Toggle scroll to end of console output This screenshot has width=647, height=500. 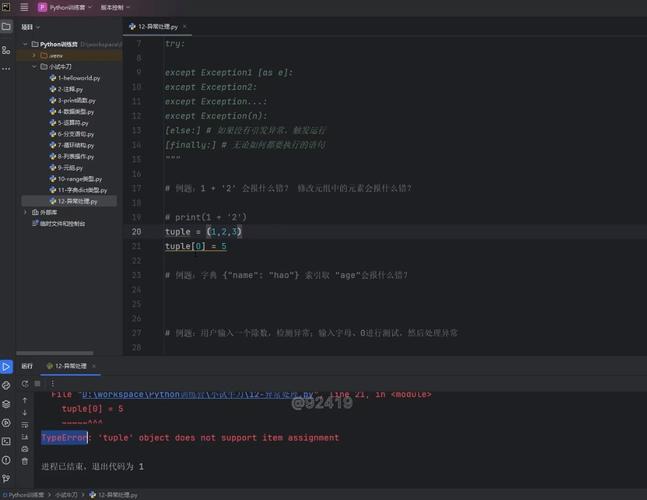pyautogui.click(x=25, y=437)
